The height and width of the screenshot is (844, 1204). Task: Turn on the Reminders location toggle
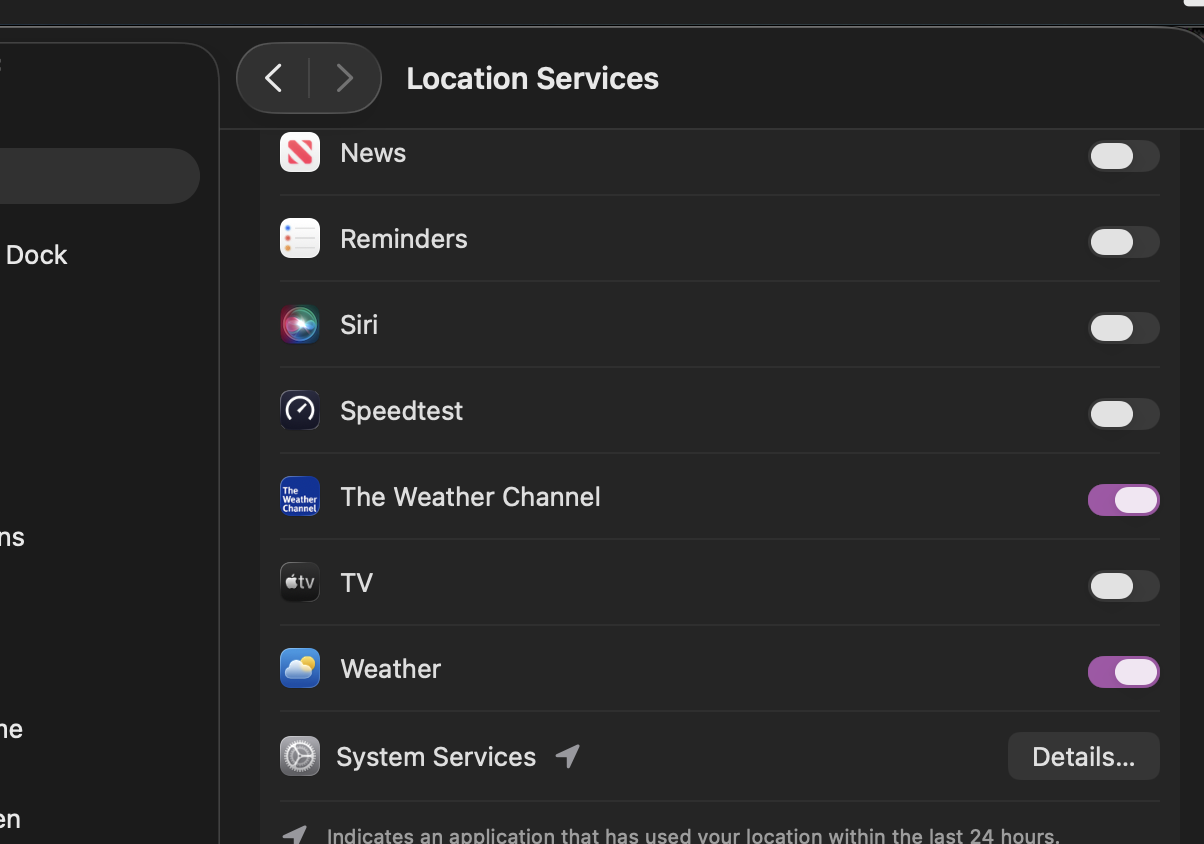point(1124,242)
